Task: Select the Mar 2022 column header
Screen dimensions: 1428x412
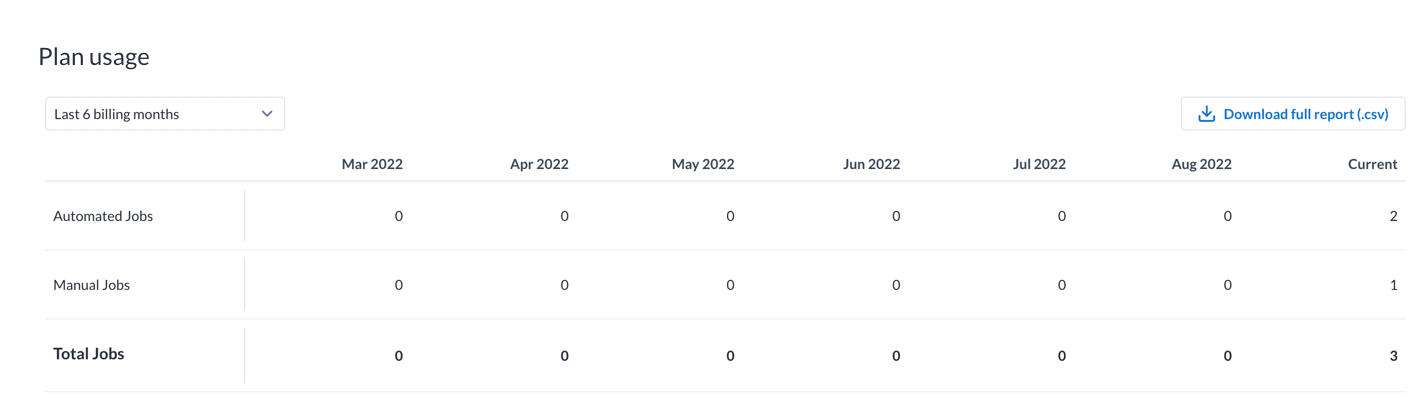Action: [x=372, y=164]
